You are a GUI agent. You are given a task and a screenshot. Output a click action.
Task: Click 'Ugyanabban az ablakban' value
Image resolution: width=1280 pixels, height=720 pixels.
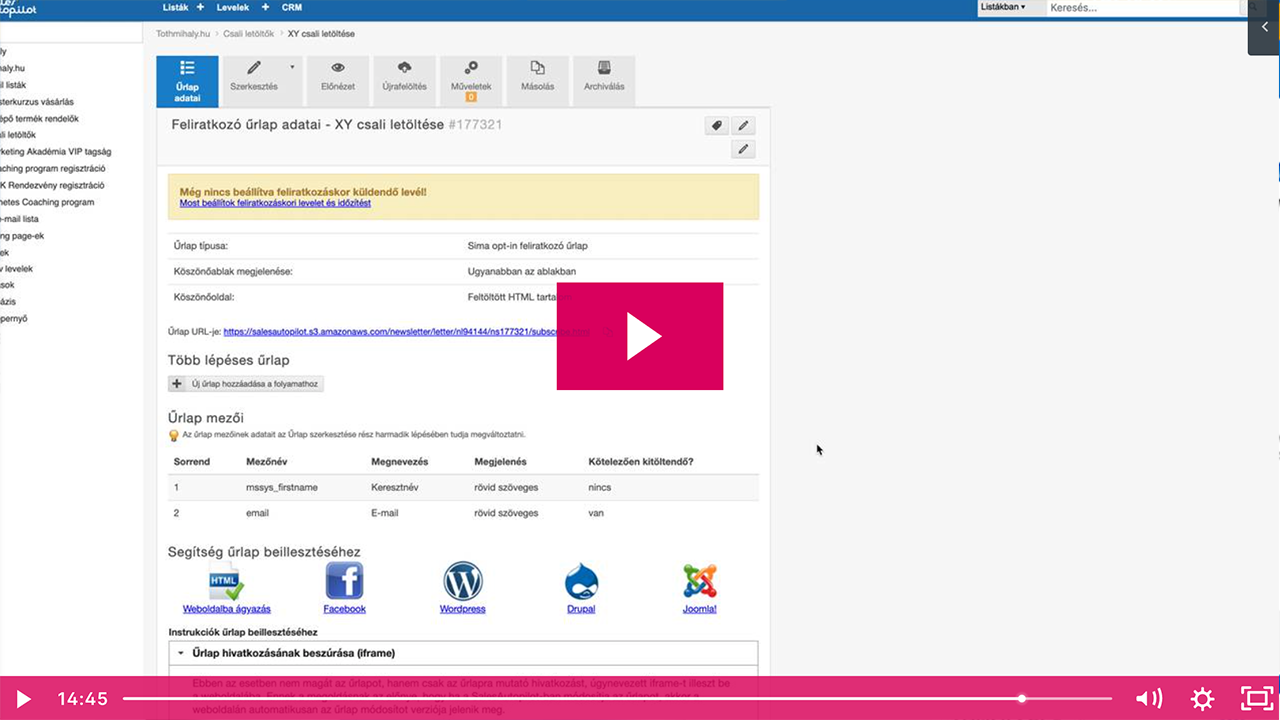click(x=522, y=271)
